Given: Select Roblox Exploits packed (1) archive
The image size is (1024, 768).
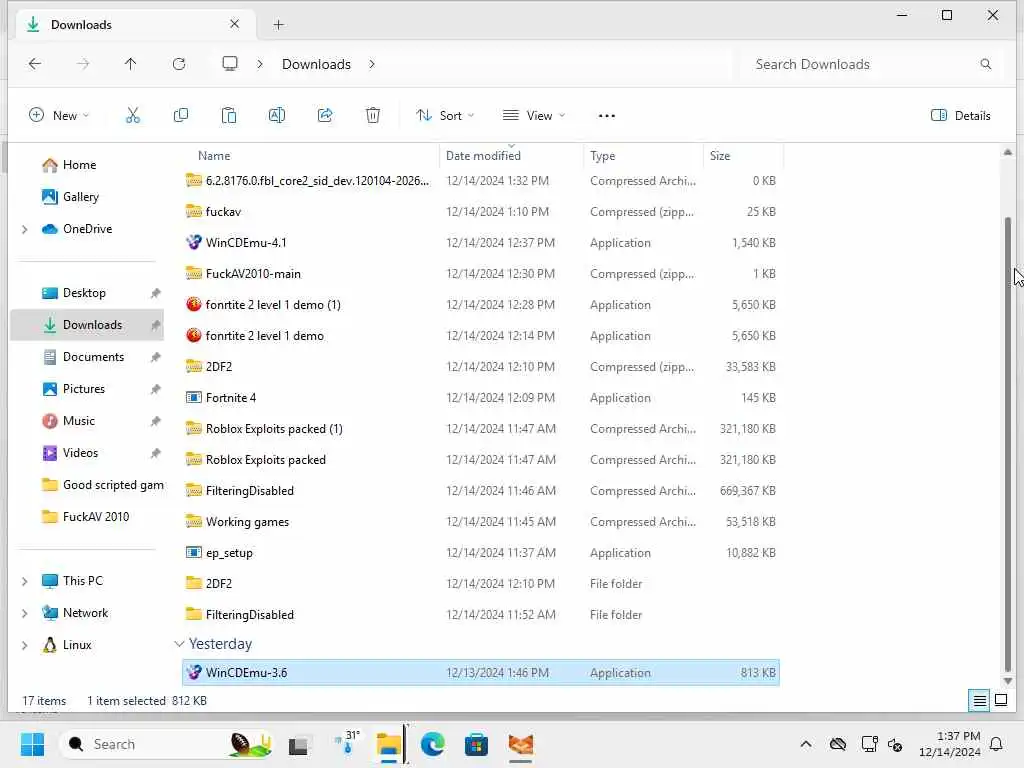Looking at the screenshot, I should 481,429.
